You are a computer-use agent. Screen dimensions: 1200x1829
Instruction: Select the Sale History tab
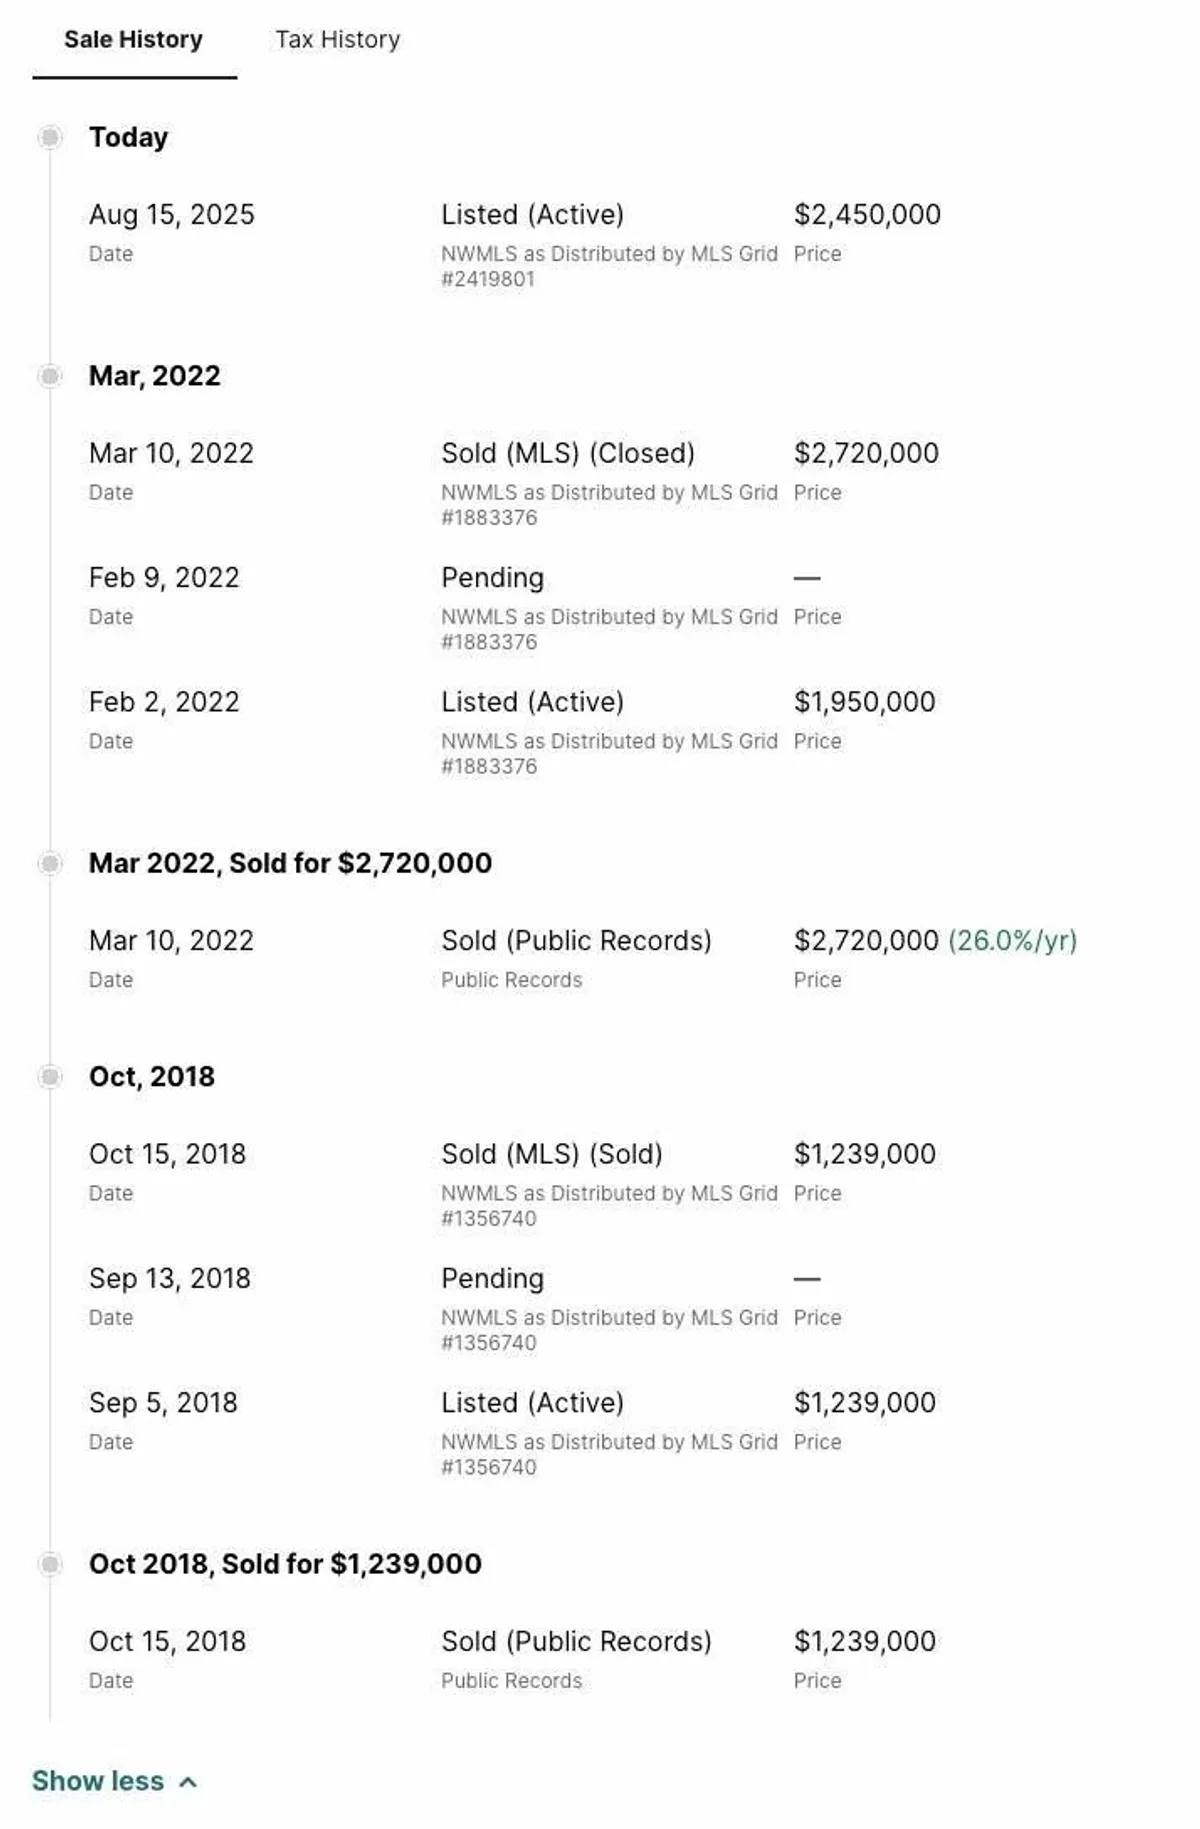[133, 40]
